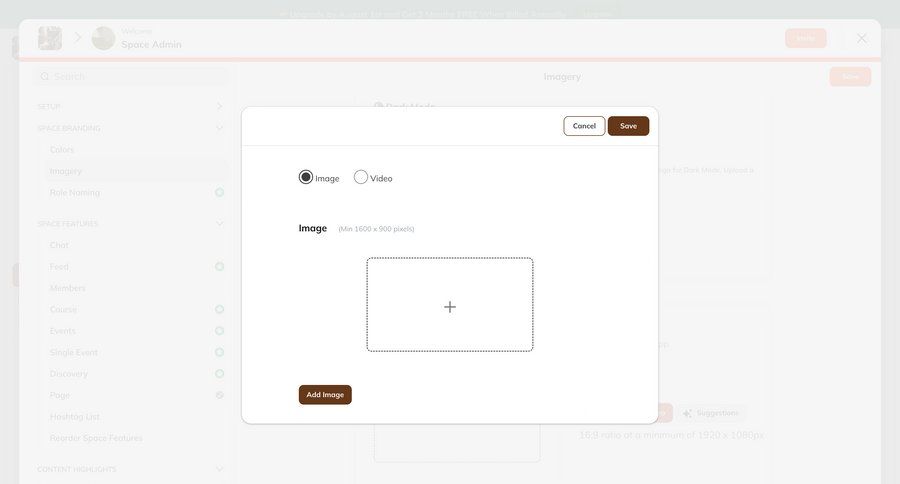Click the Save button on the Imagery page
This screenshot has width=900, height=484.
[x=850, y=76]
